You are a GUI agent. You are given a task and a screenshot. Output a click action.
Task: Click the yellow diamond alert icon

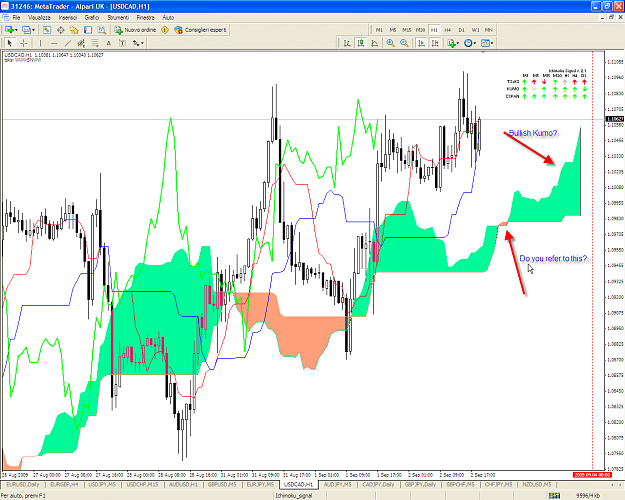[x=165, y=30]
